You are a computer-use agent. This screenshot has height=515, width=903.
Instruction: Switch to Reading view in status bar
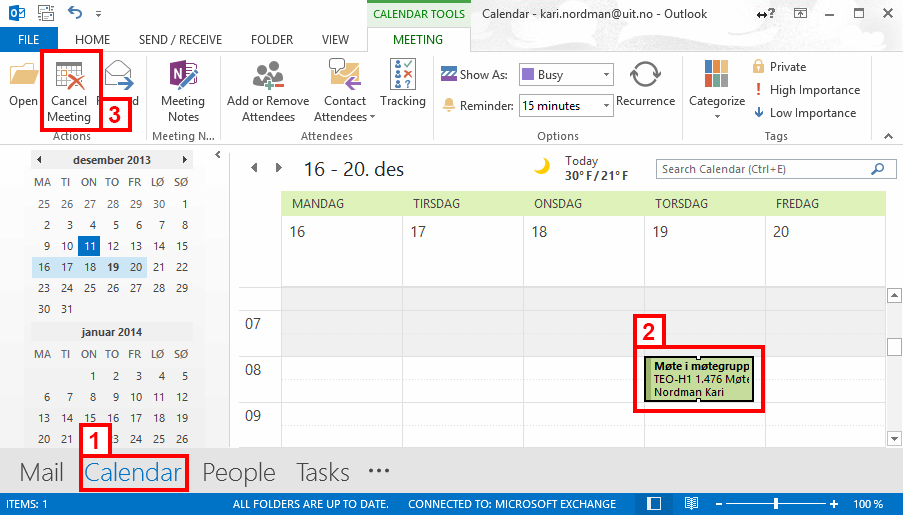[691, 504]
